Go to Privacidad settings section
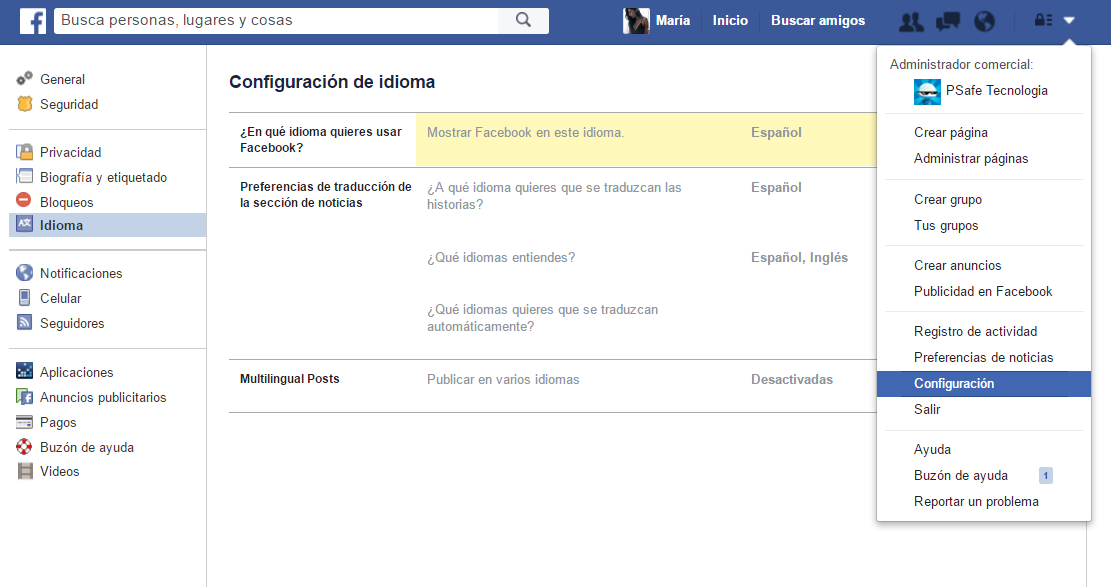Viewport: 1111px width, 587px height. click(x=70, y=153)
